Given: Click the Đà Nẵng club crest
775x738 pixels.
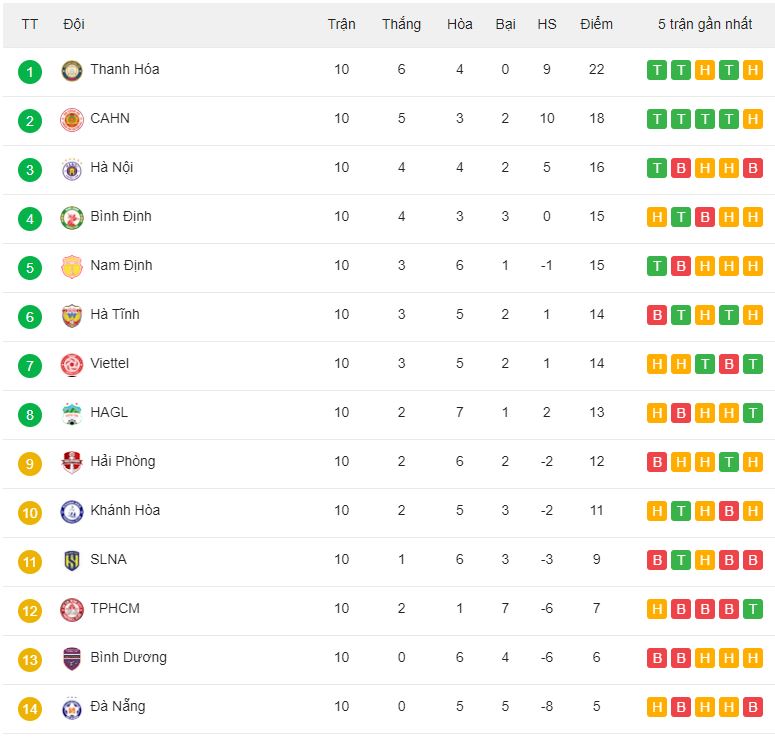Looking at the screenshot, I should pos(72,708).
